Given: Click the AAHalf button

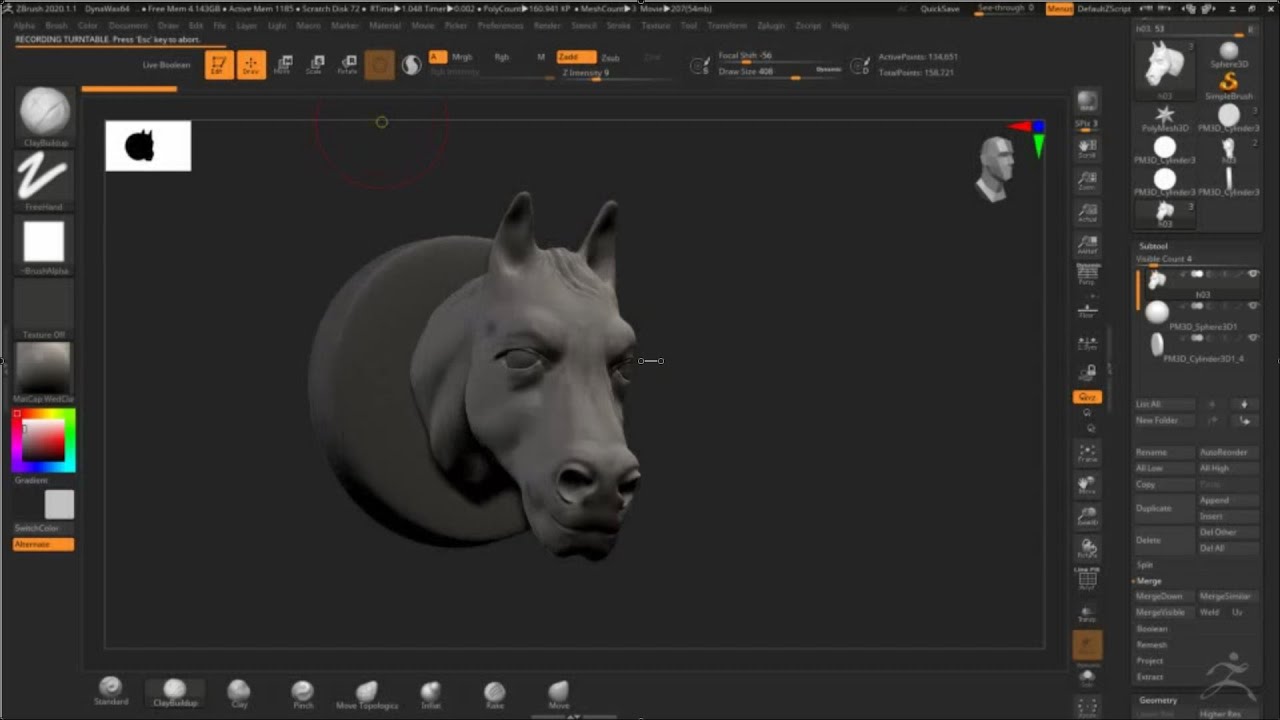Looking at the screenshot, I should tap(1087, 244).
